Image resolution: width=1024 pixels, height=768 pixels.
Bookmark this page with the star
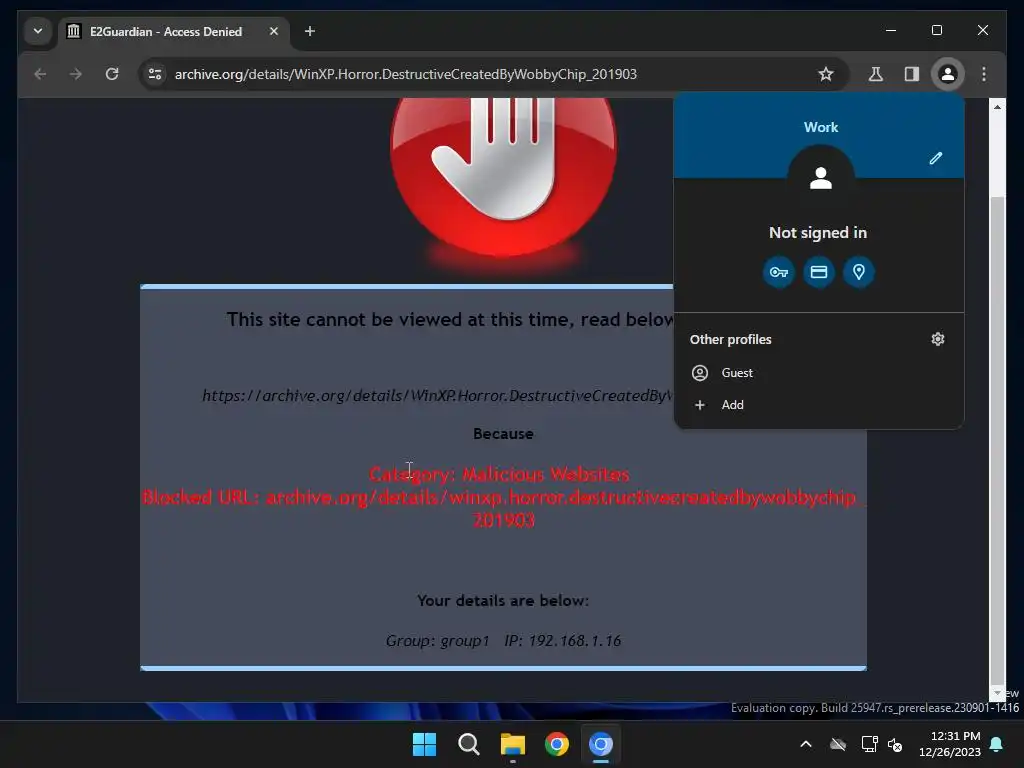[825, 74]
